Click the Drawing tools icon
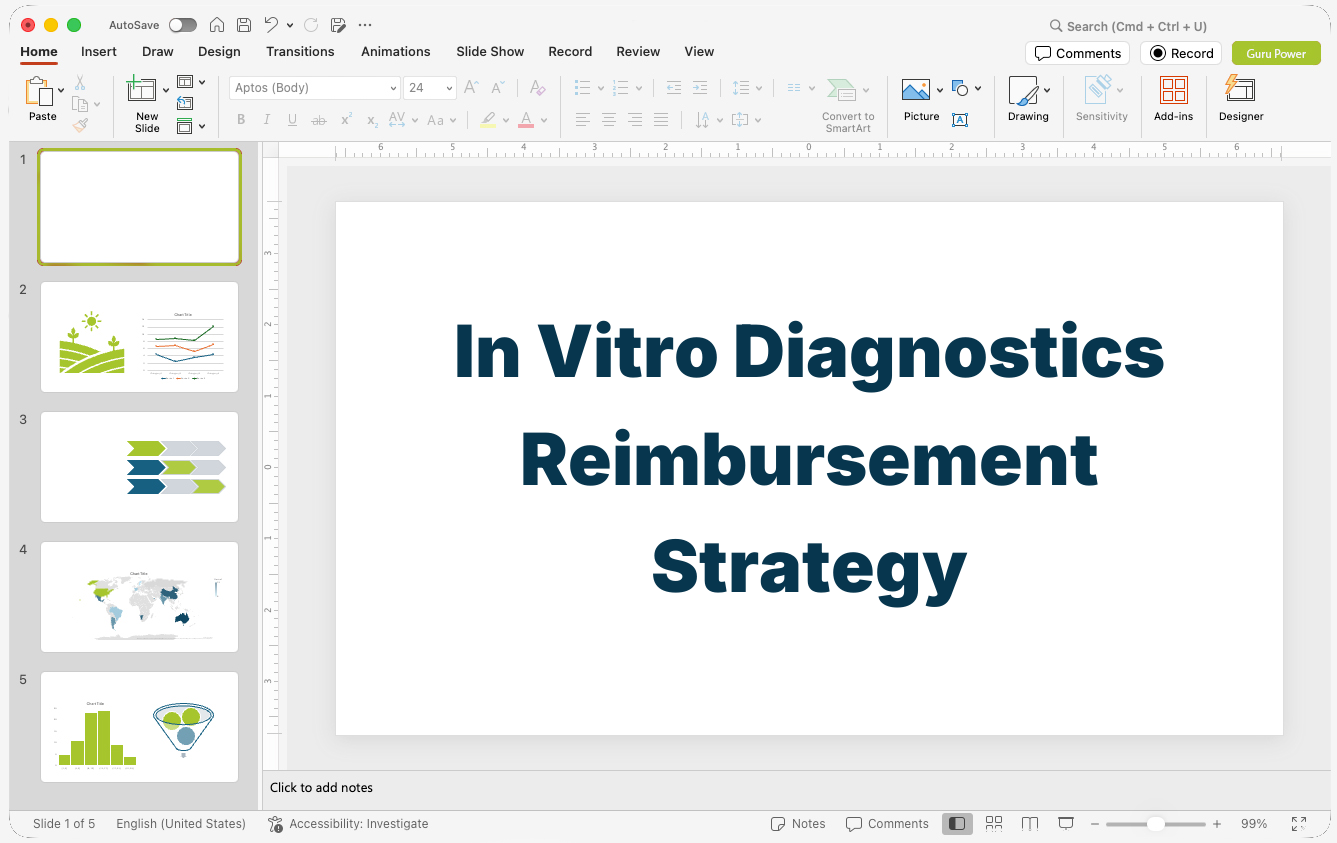The height and width of the screenshot is (843, 1337). (1023, 91)
